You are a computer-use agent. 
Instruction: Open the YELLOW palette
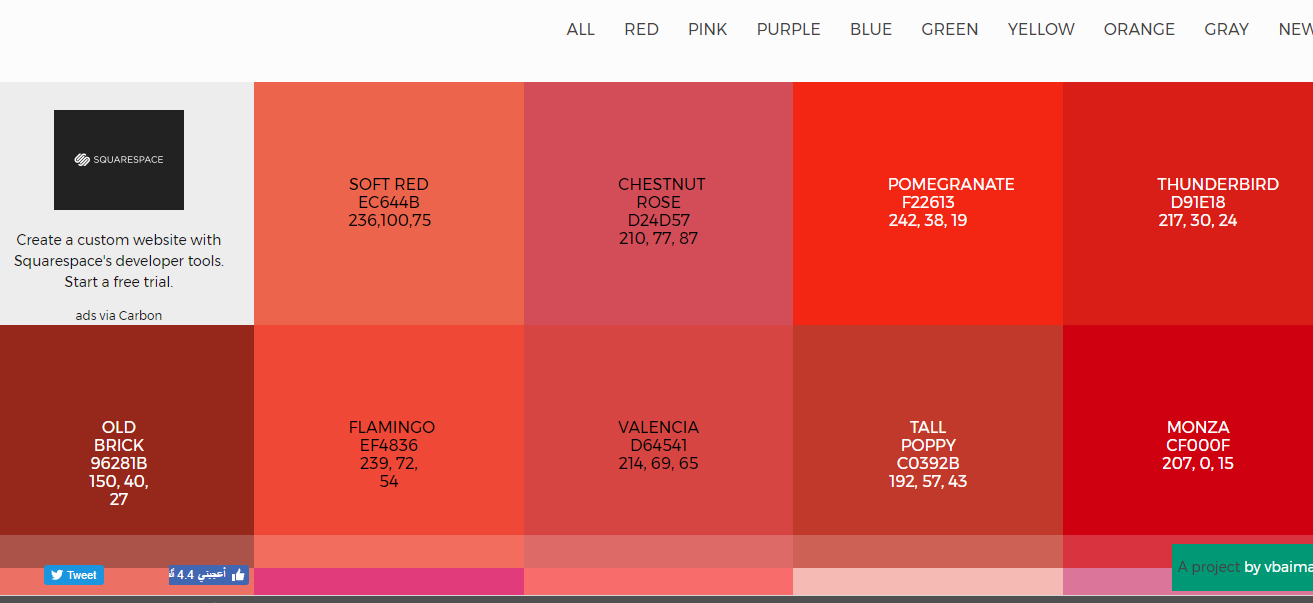[1040, 29]
